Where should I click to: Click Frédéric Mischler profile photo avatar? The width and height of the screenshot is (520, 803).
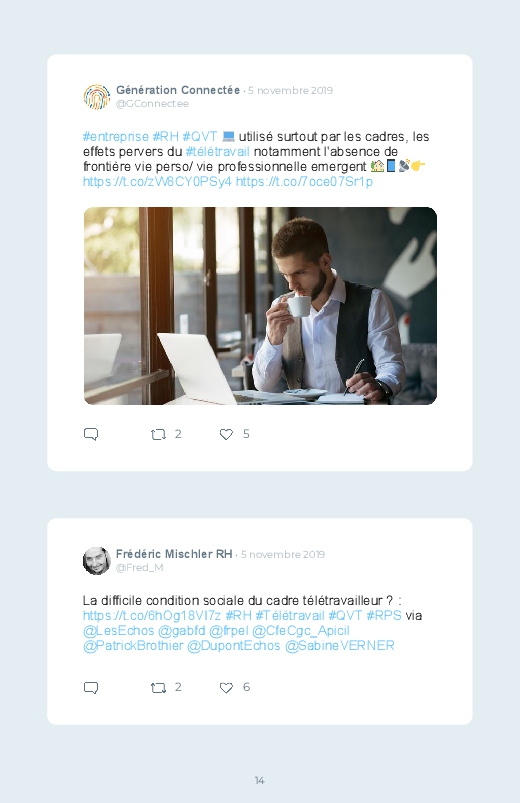[x=97, y=561]
